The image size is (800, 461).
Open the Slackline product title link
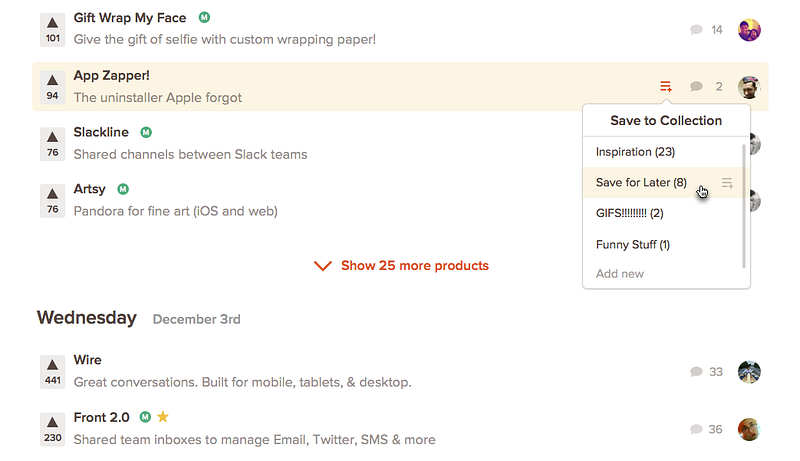[x=101, y=132]
